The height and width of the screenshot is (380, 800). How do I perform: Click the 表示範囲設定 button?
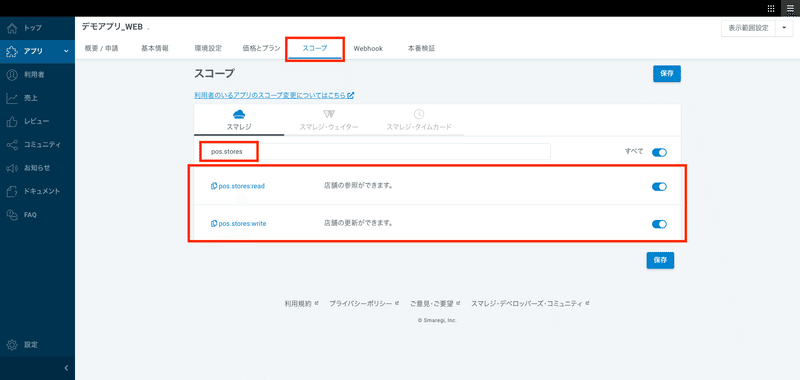[x=748, y=29]
